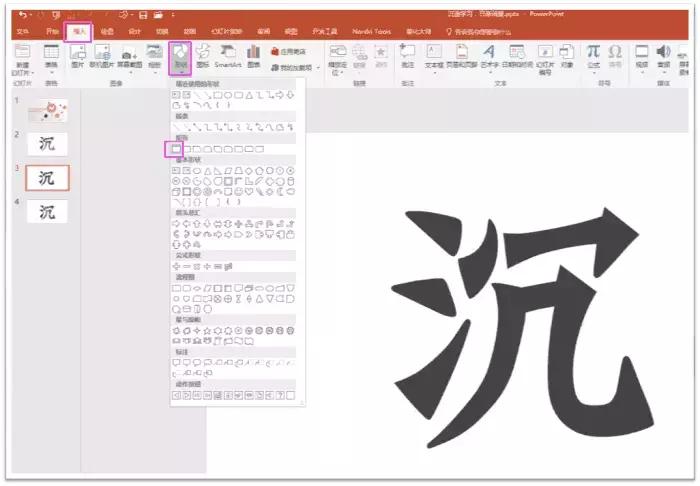The image size is (700, 486).
Task: Switch to the Nordri Tools tab
Action: (x=371, y=31)
